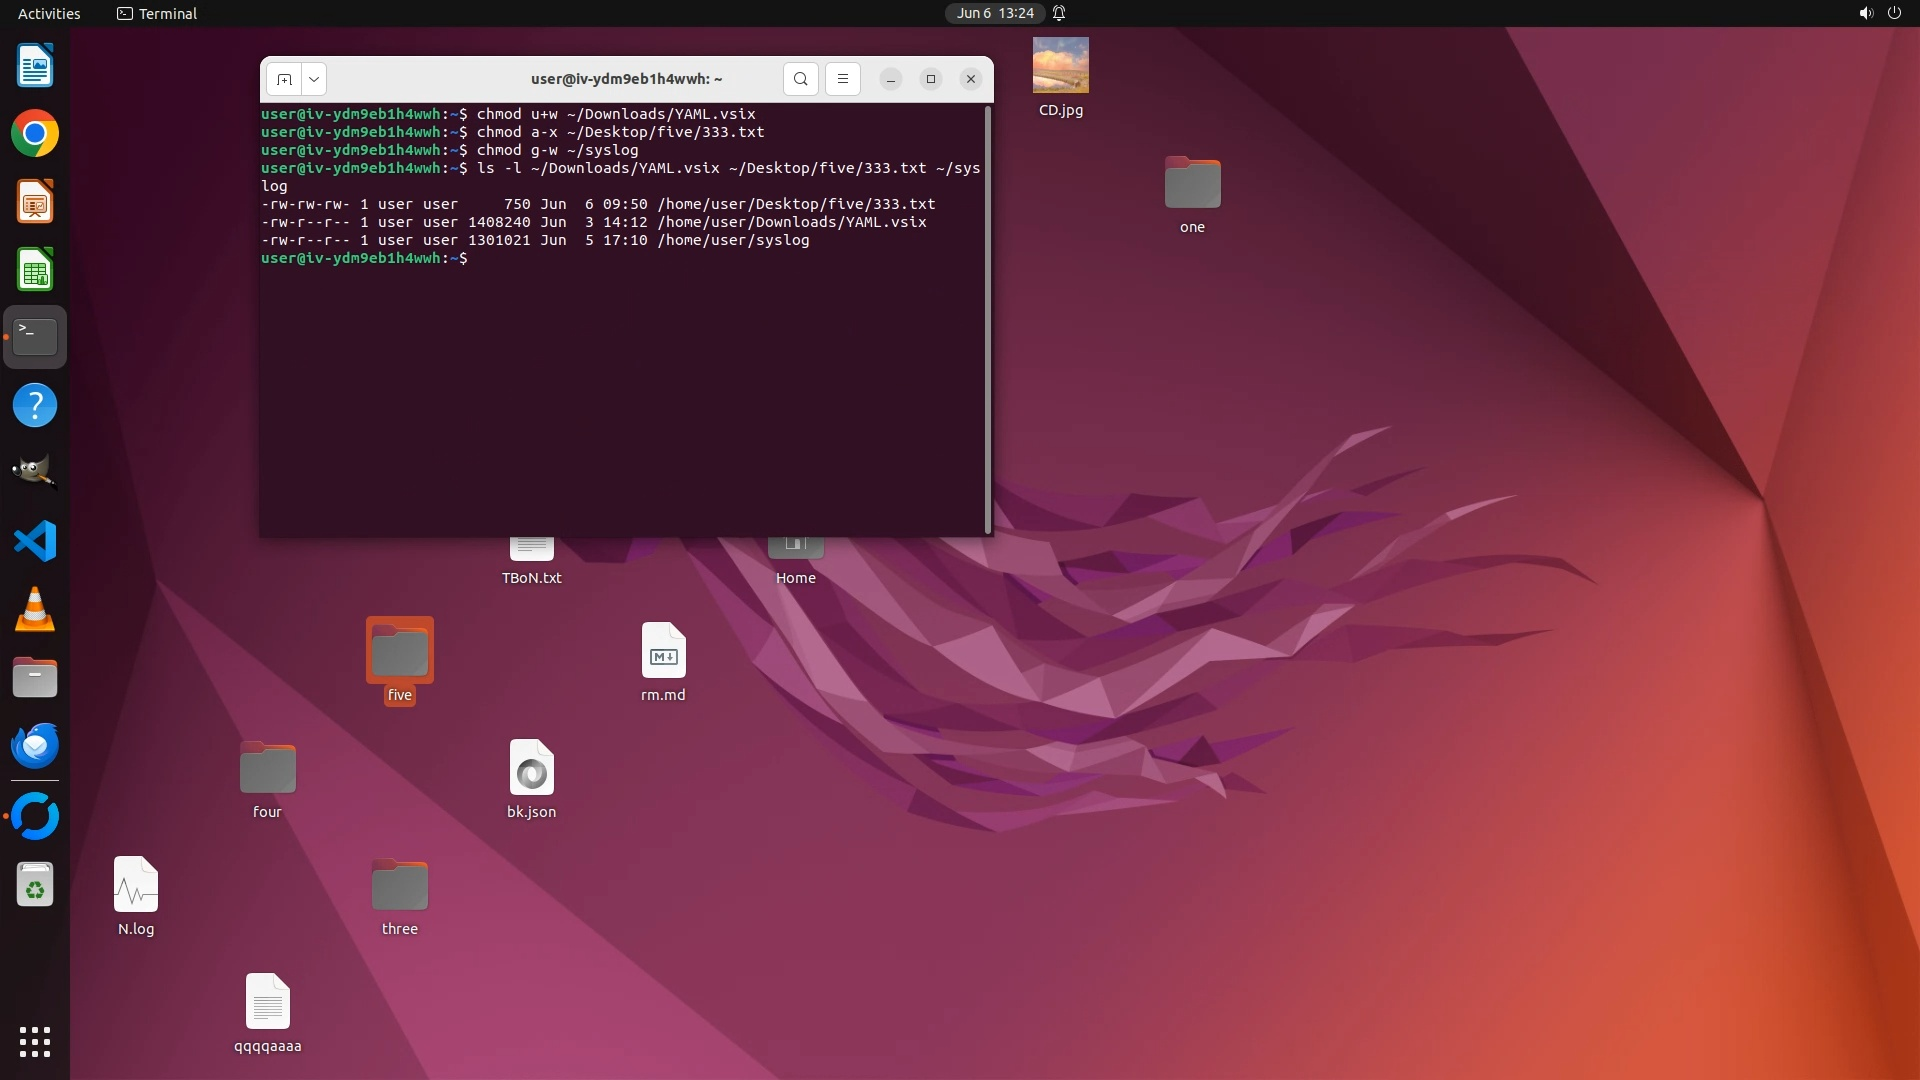
Task: Launch Thunderbird mail from the dock
Action: click(x=35, y=745)
